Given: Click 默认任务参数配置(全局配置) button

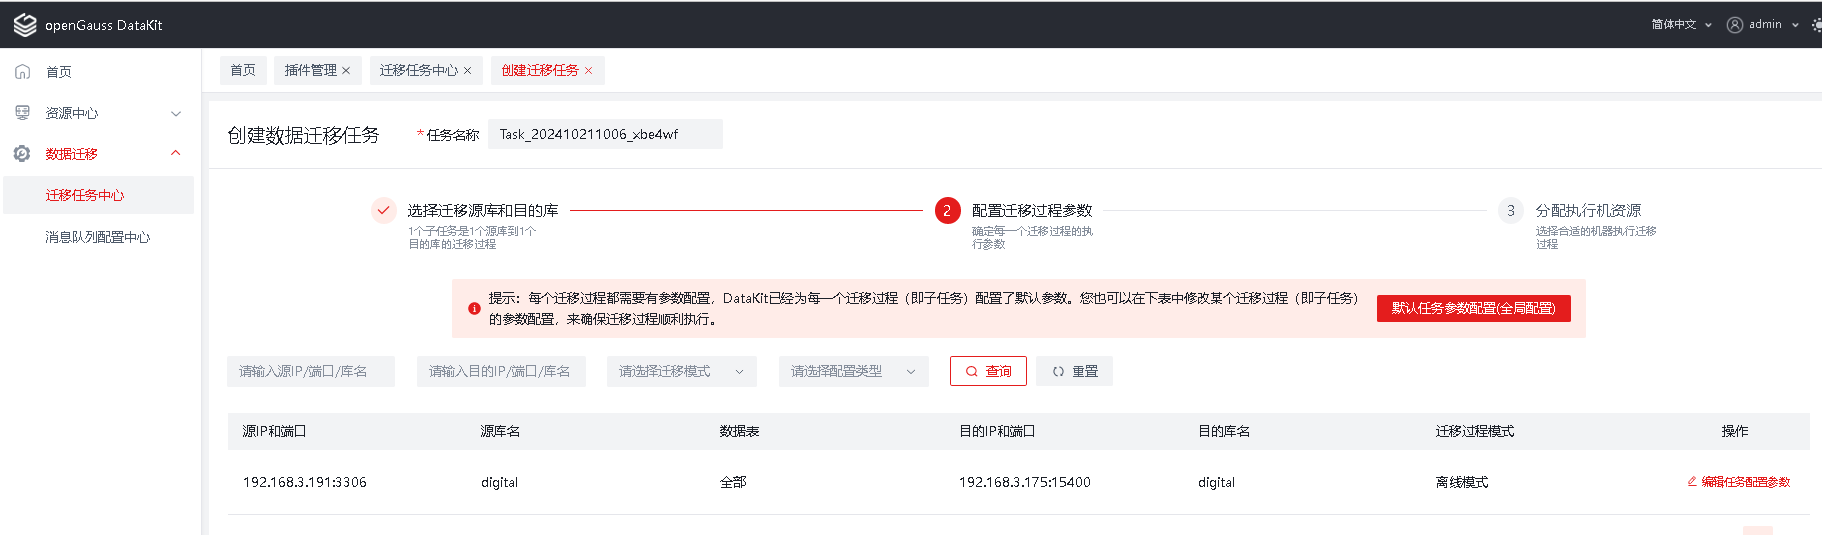Looking at the screenshot, I should point(1473,308).
